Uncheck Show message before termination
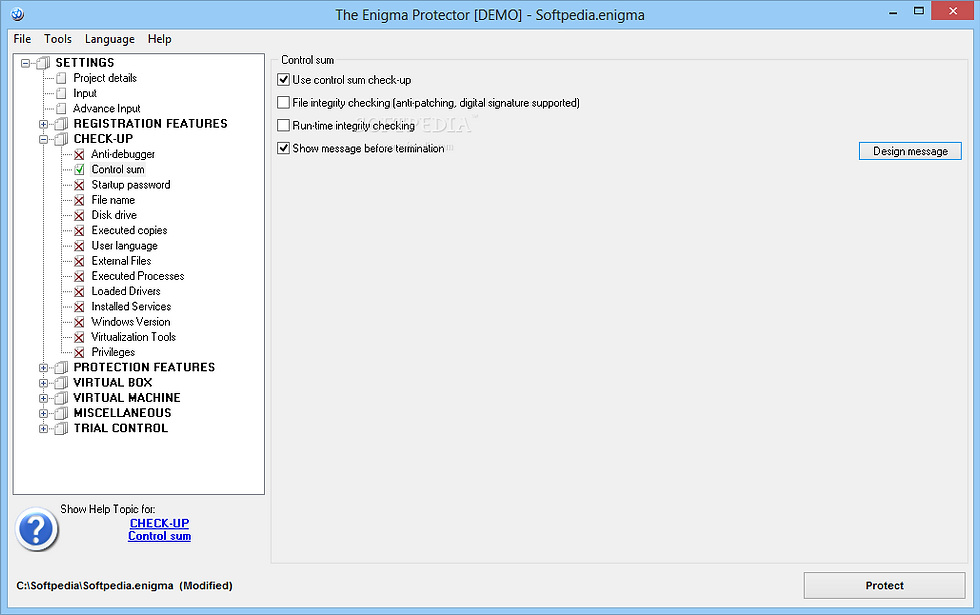This screenshot has height=615, width=980. [284, 148]
